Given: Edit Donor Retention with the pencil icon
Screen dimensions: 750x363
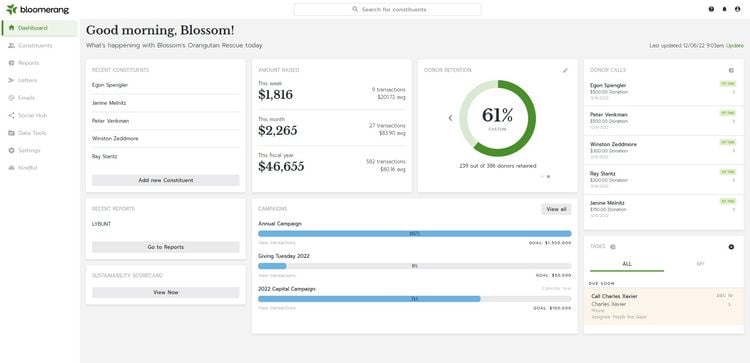Looking at the screenshot, I should pos(565,70).
